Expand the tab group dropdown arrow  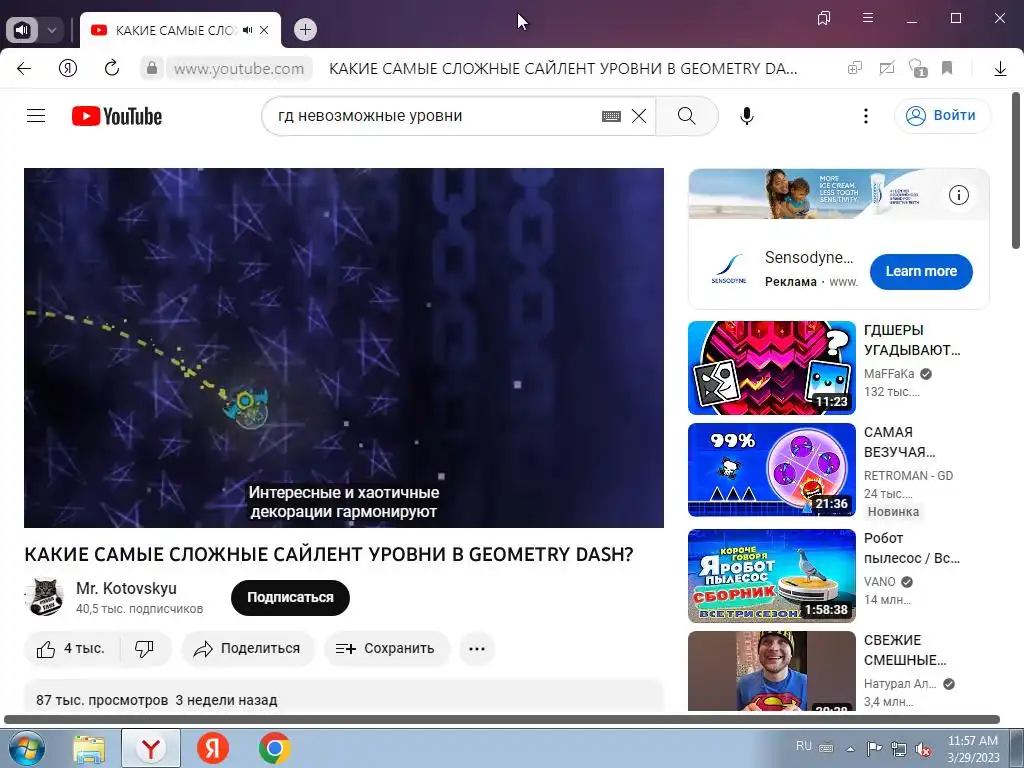(52, 30)
